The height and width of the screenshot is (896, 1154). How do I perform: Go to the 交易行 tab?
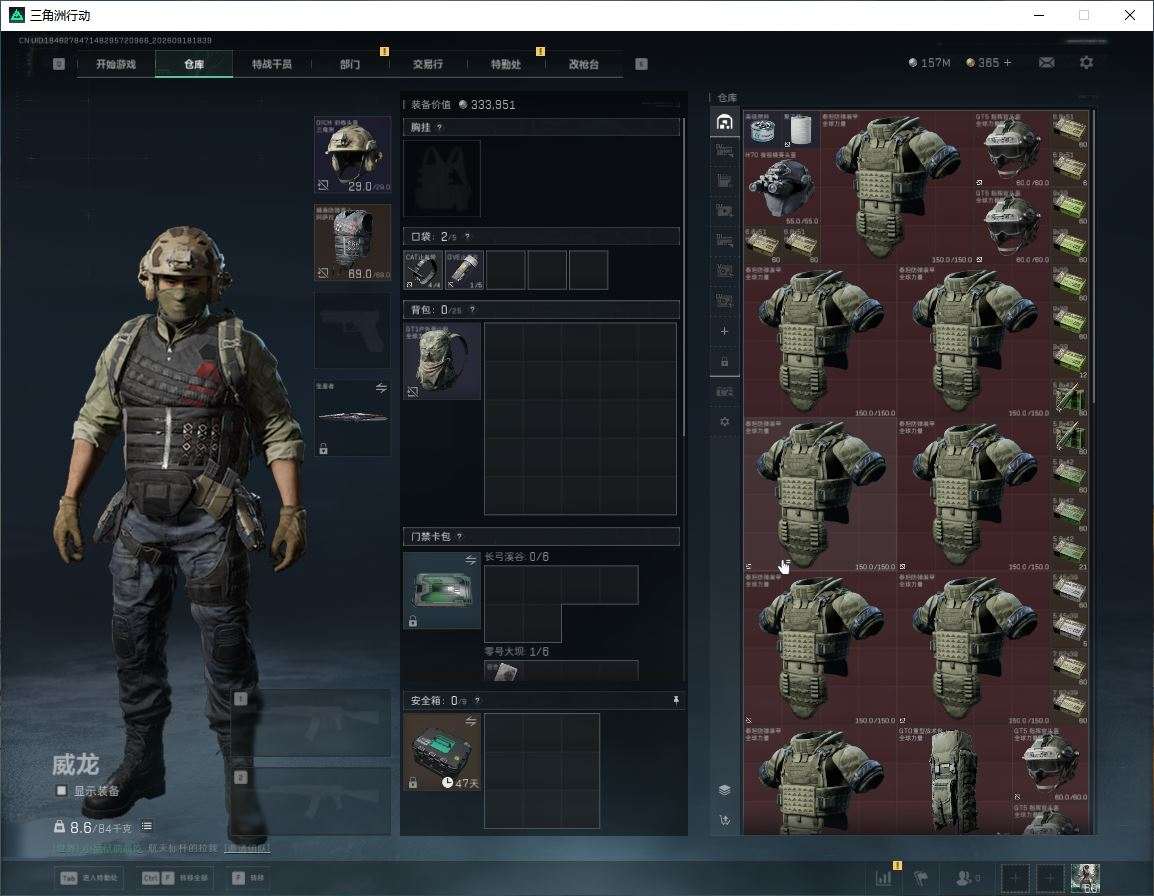[428, 64]
